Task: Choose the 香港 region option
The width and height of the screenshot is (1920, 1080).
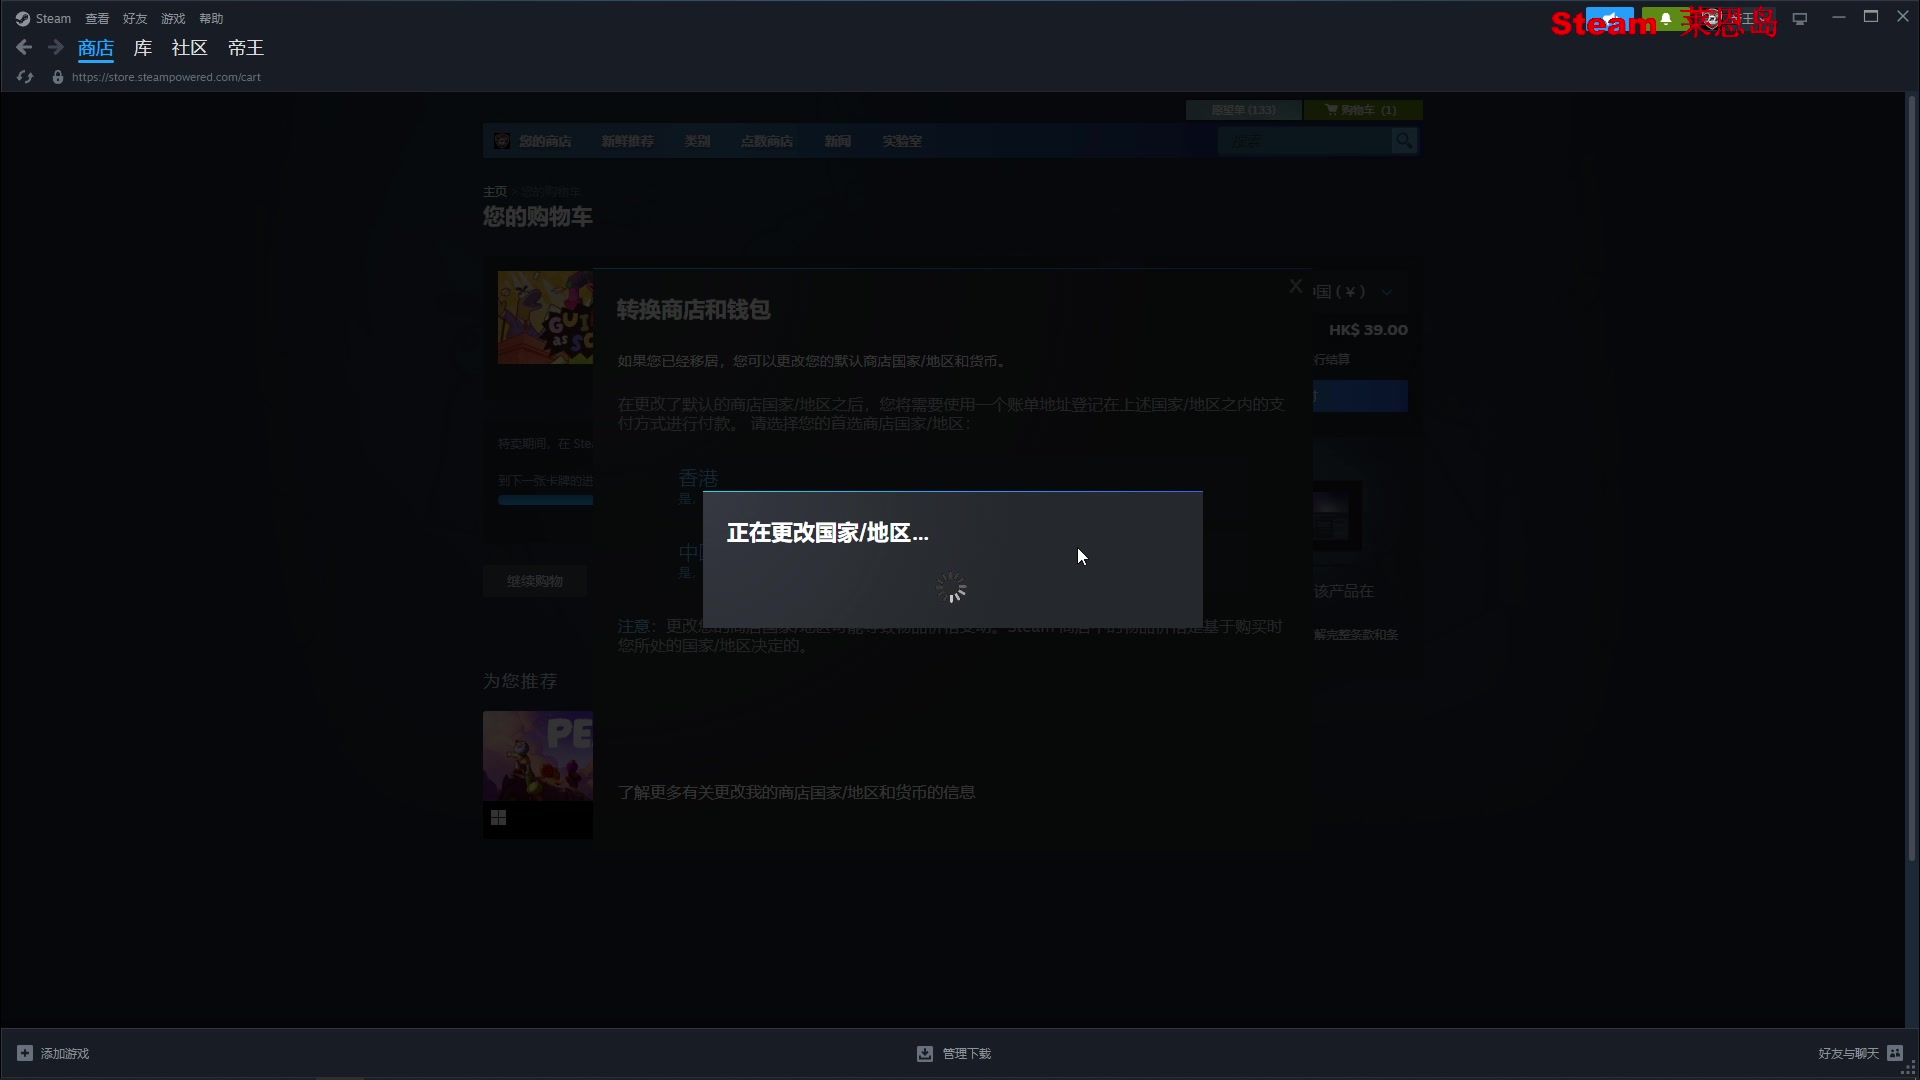Action: (698, 478)
